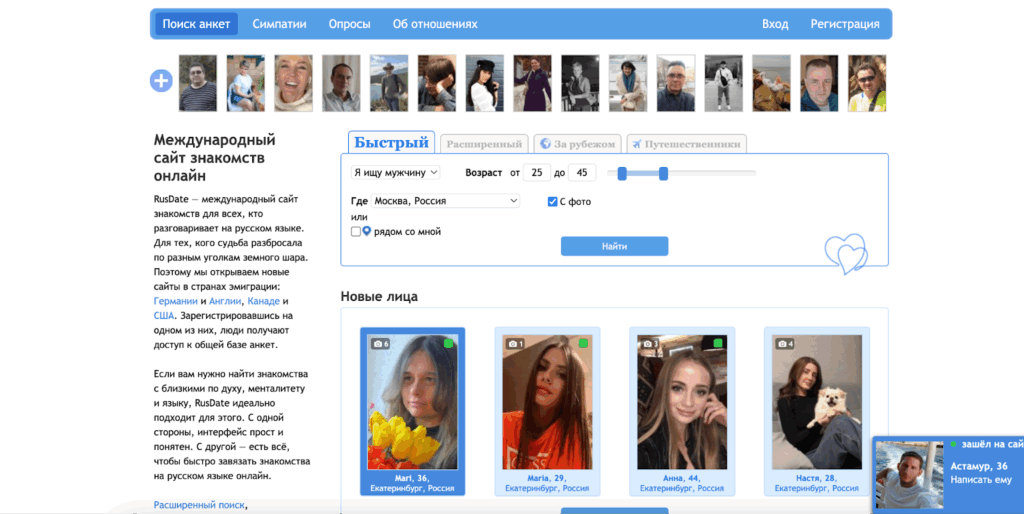Click the left age range slider handle
Image resolution: width=1024 pixels, height=514 pixels.
click(622, 174)
